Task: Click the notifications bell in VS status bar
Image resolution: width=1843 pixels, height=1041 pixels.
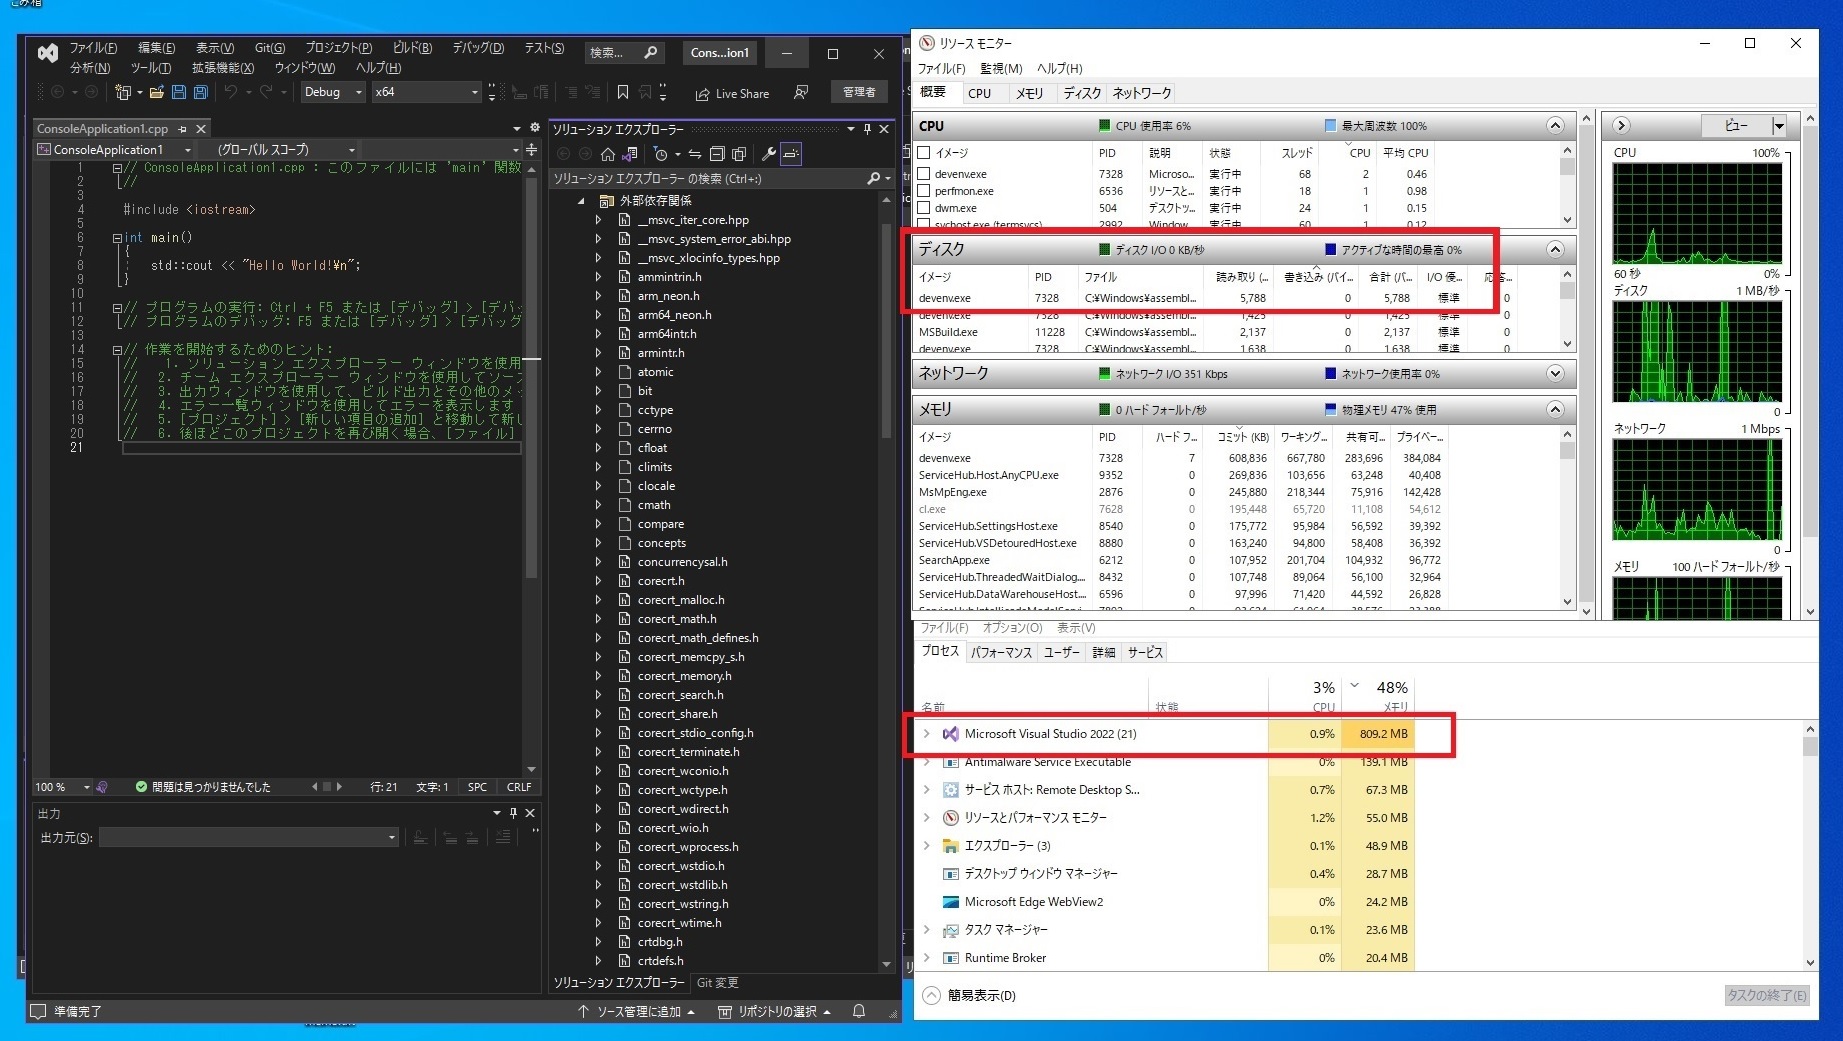Action: pyautogui.click(x=858, y=1011)
